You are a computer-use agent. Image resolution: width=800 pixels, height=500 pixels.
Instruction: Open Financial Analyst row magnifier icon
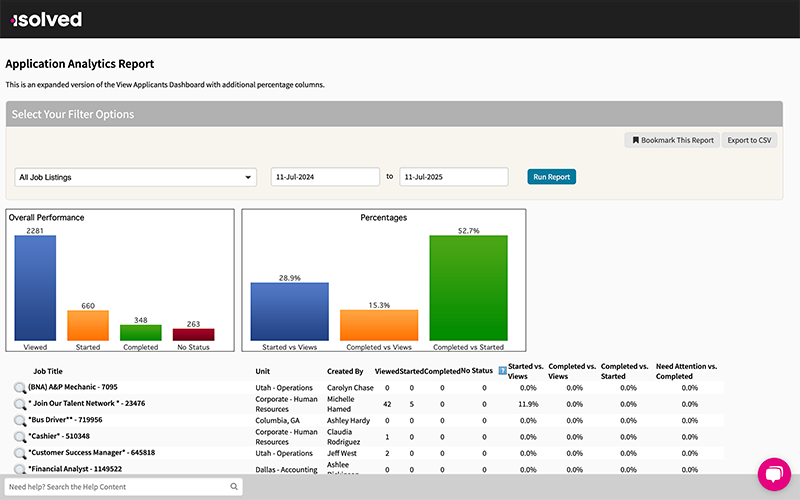pyautogui.click(x=19, y=469)
